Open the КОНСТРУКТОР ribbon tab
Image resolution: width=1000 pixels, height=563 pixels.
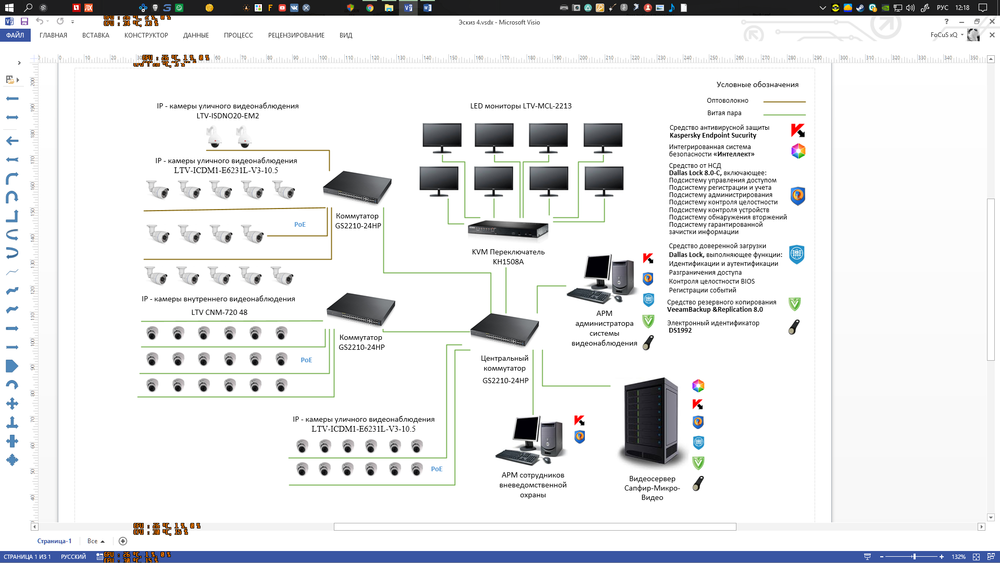click(x=146, y=35)
